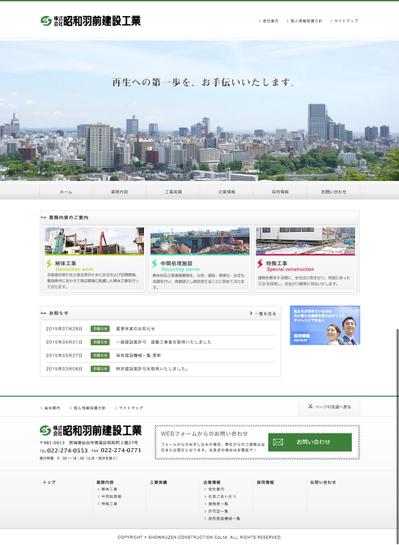This screenshot has width=399, height=545.
Task: Click the green tag badge on the 2015年03月27日 news row
Action: (x=100, y=355)
